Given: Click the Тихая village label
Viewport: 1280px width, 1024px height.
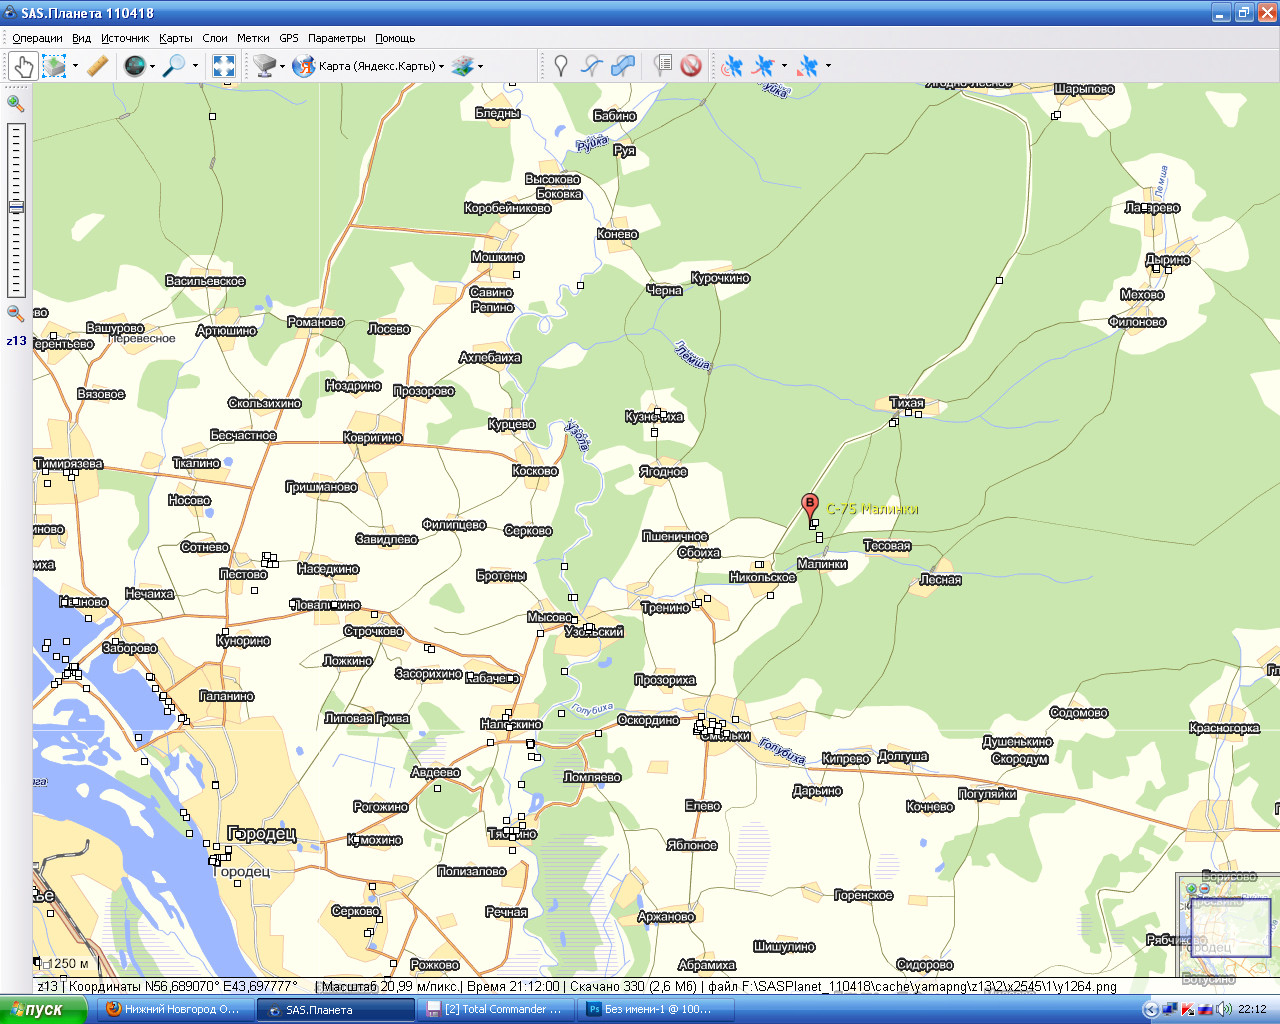Looking at the screenshot, I should pos(907,403).
